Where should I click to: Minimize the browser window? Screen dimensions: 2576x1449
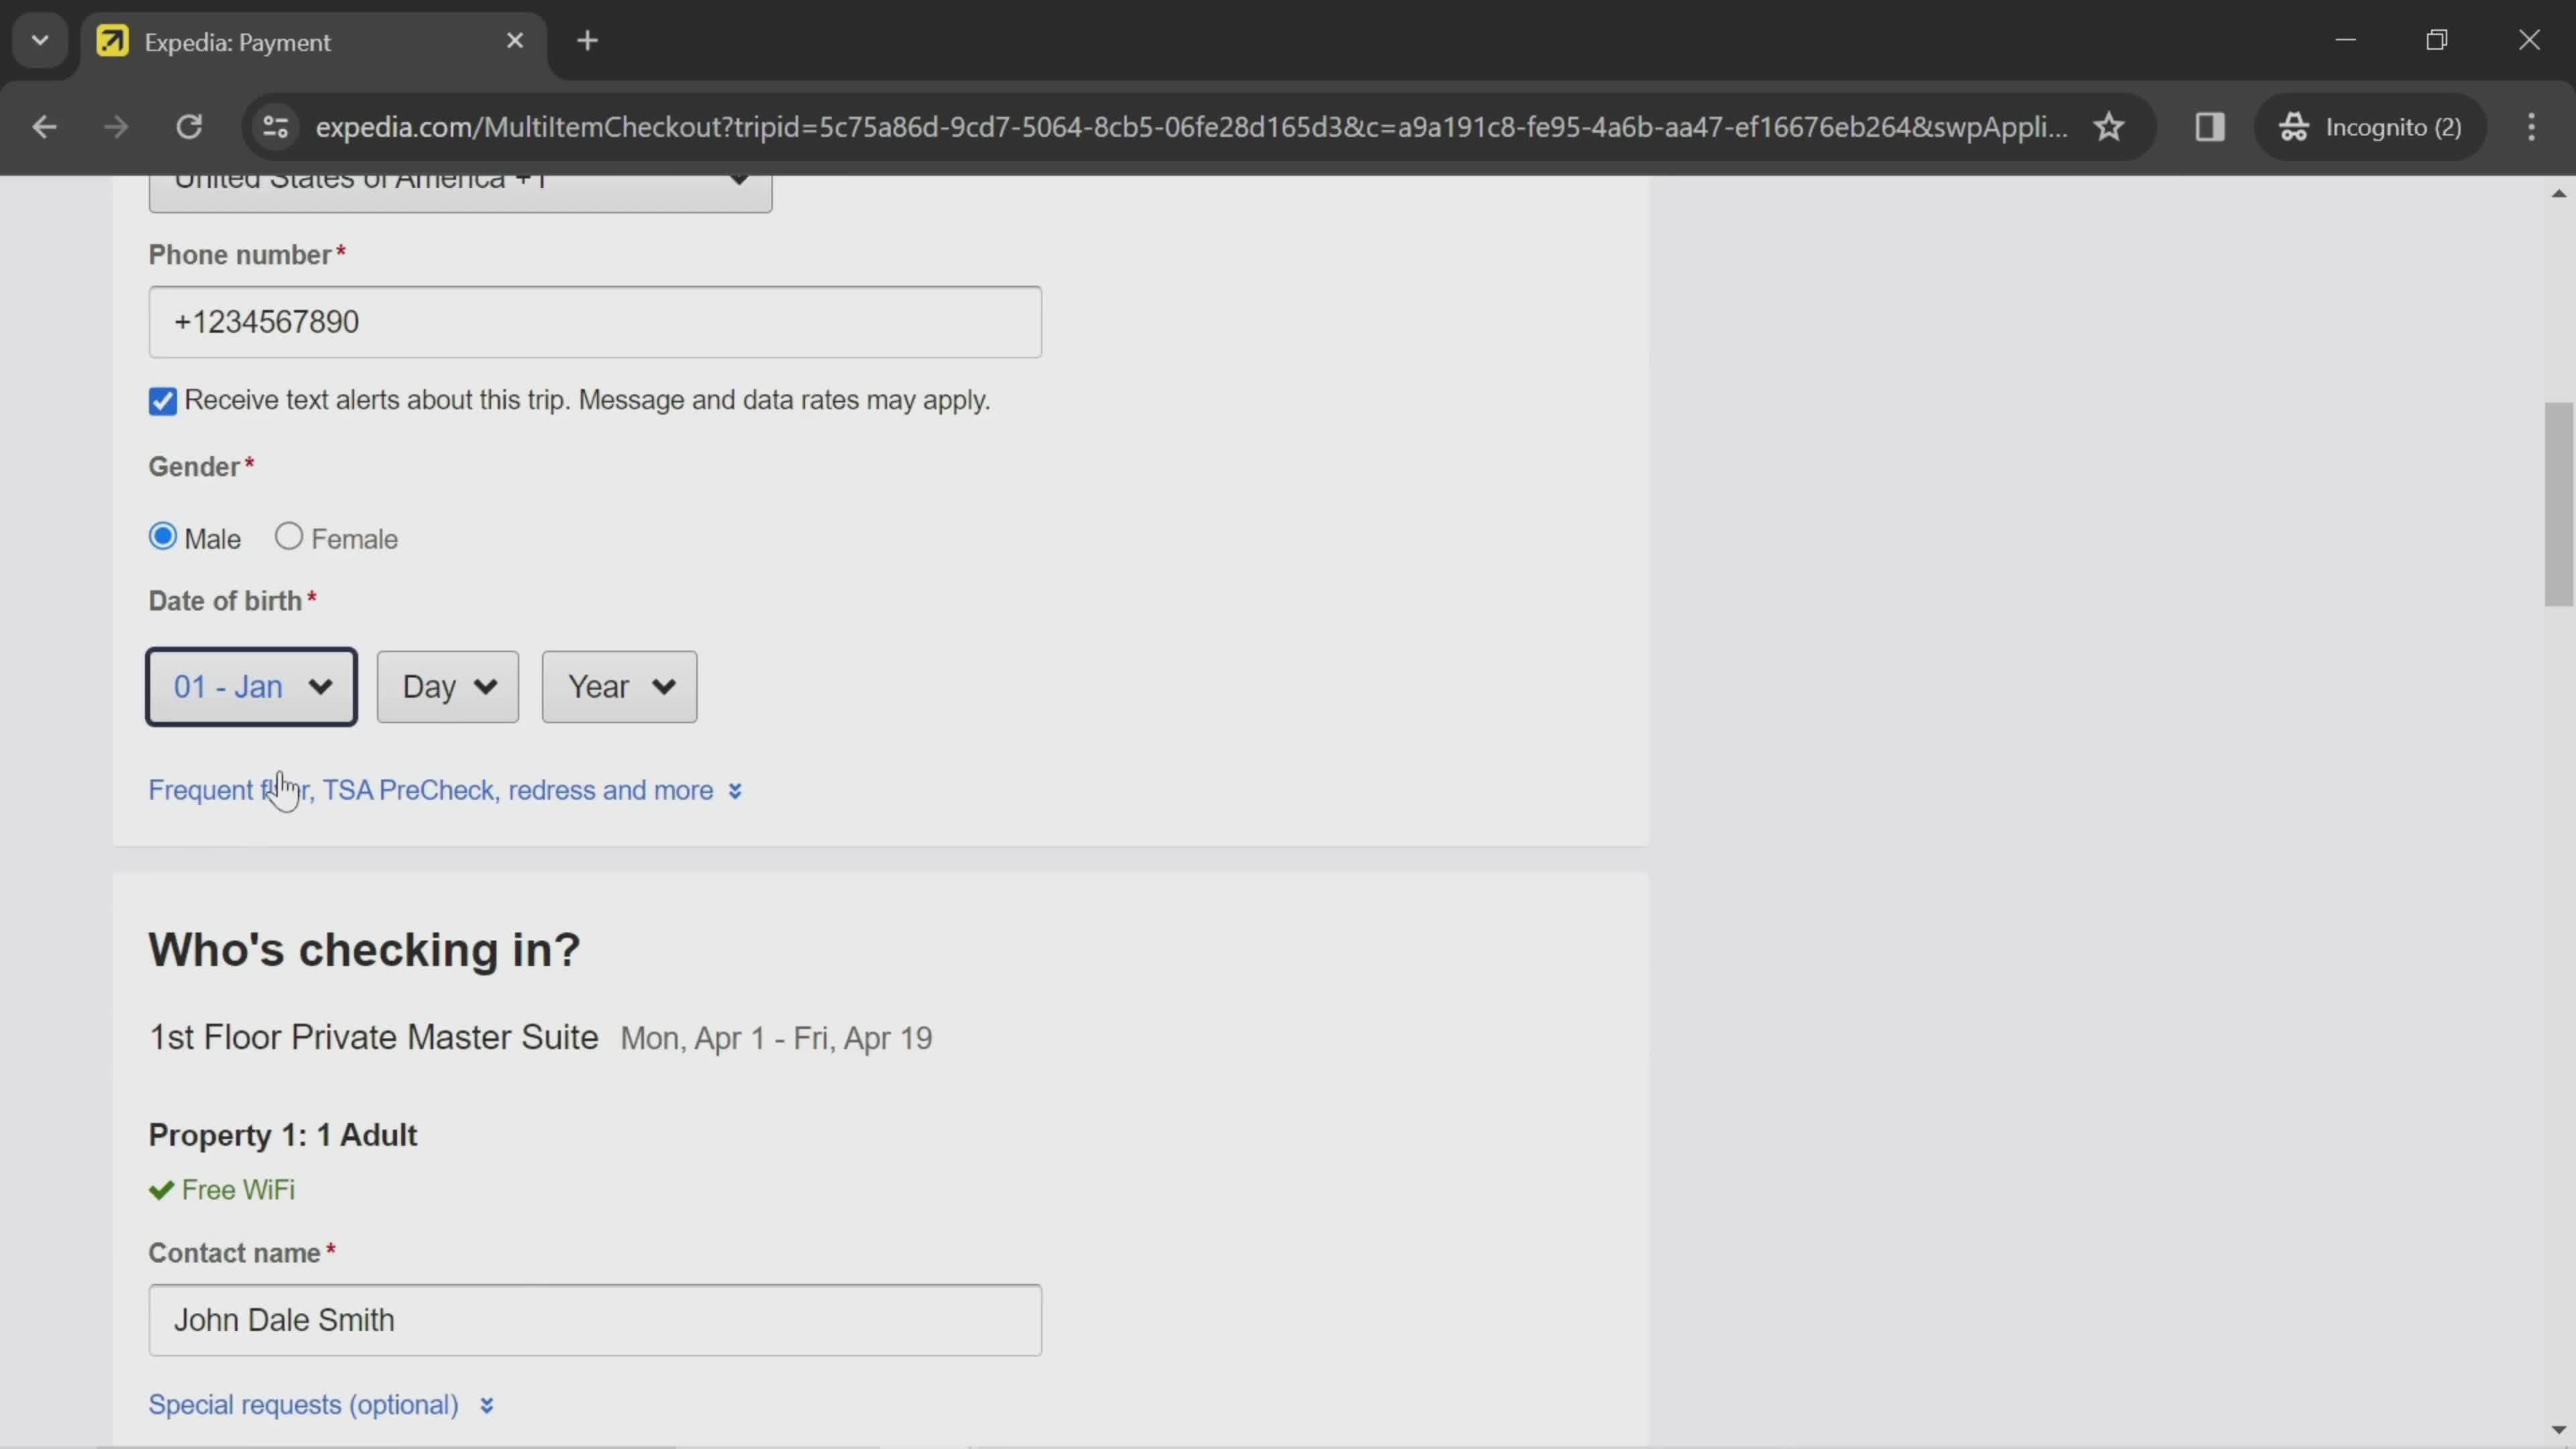pyautogui.click(x=2346, y=40)
